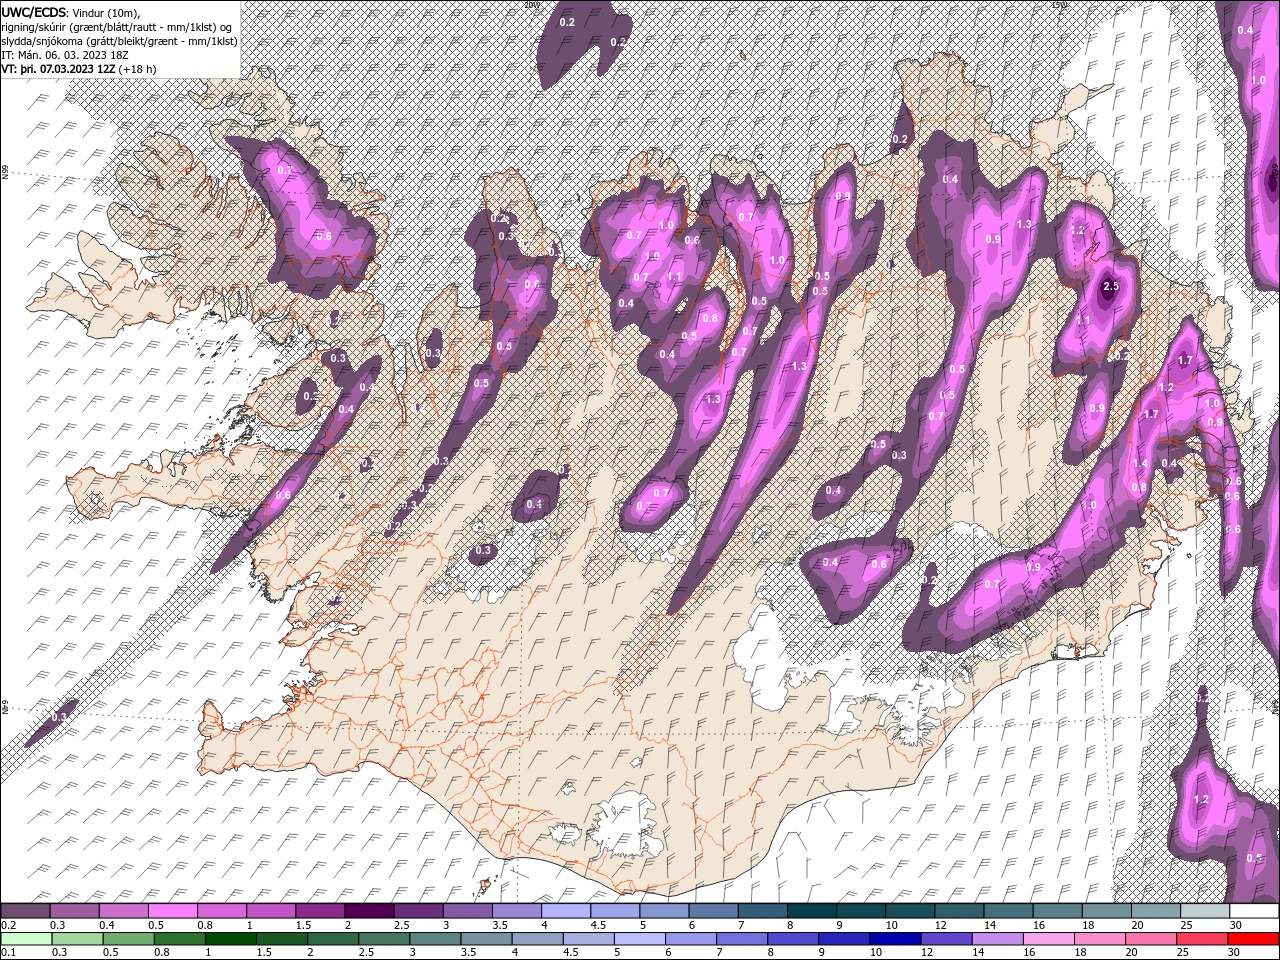Pick the pale green 0.1 swatch in the lower scale

click(x=26, y=939)
